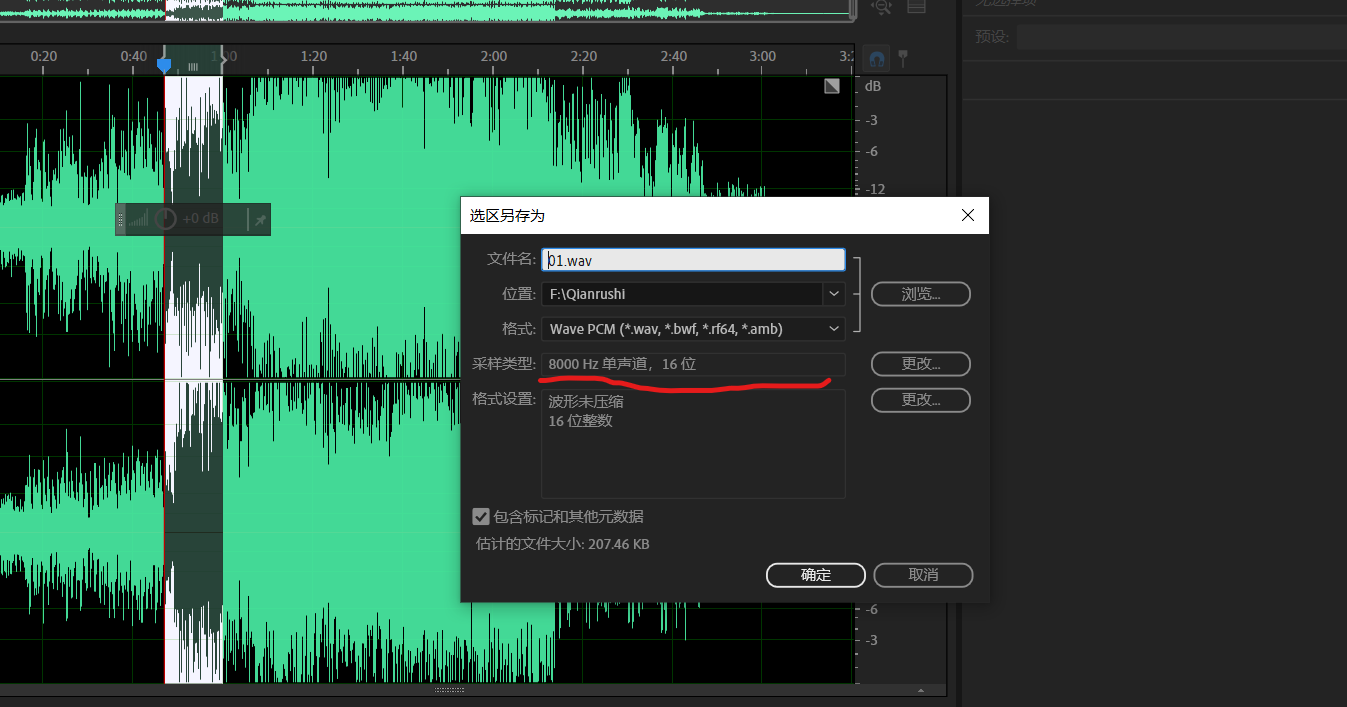Viewport: 1347px width, 707px height.
Task: Click the blue playhead marker
Action: click(164, 65)
